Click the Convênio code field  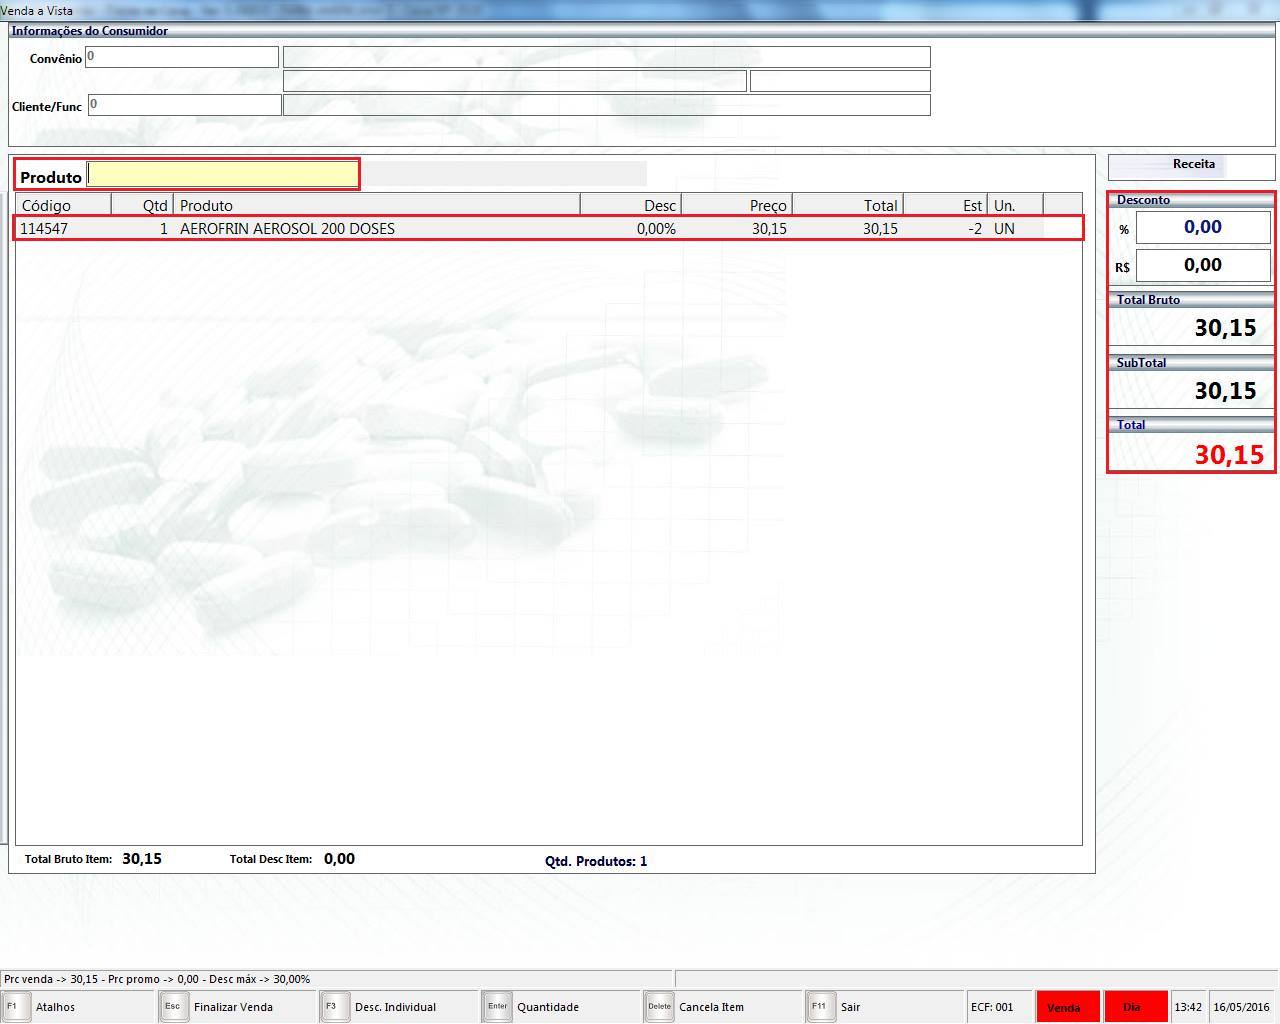tap(181, 57)
